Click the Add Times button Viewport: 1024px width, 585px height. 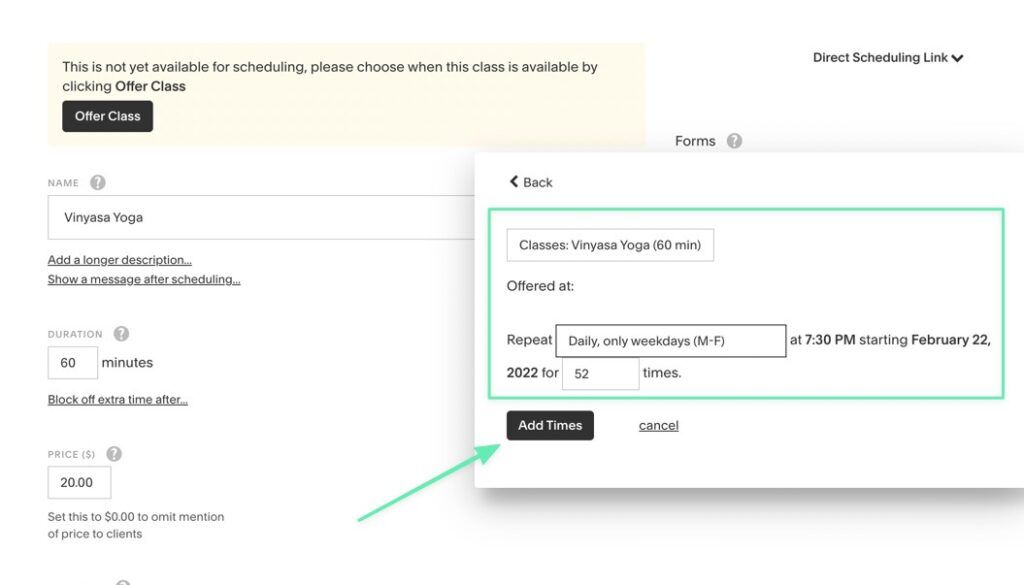pyautogui.click(x=550, y=425)
